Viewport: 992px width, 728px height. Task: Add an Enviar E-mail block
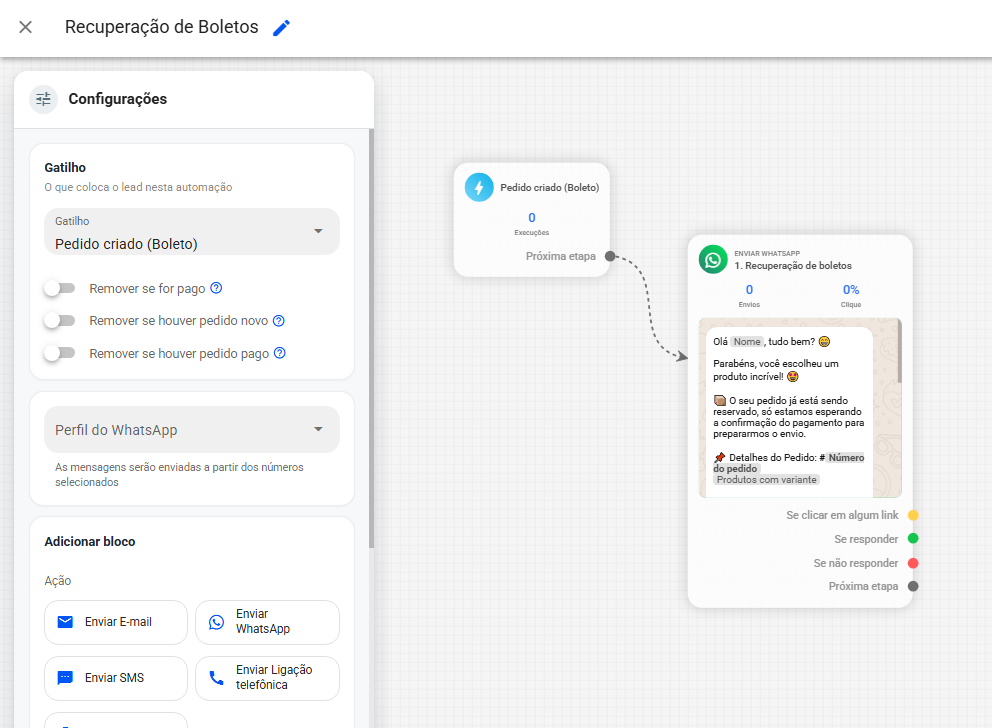tap(116, 622)
